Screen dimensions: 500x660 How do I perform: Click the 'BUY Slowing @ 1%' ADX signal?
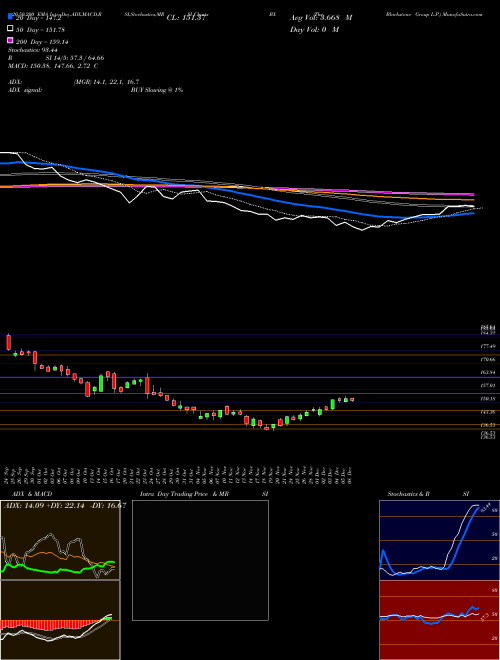click(x=157, y=90)
